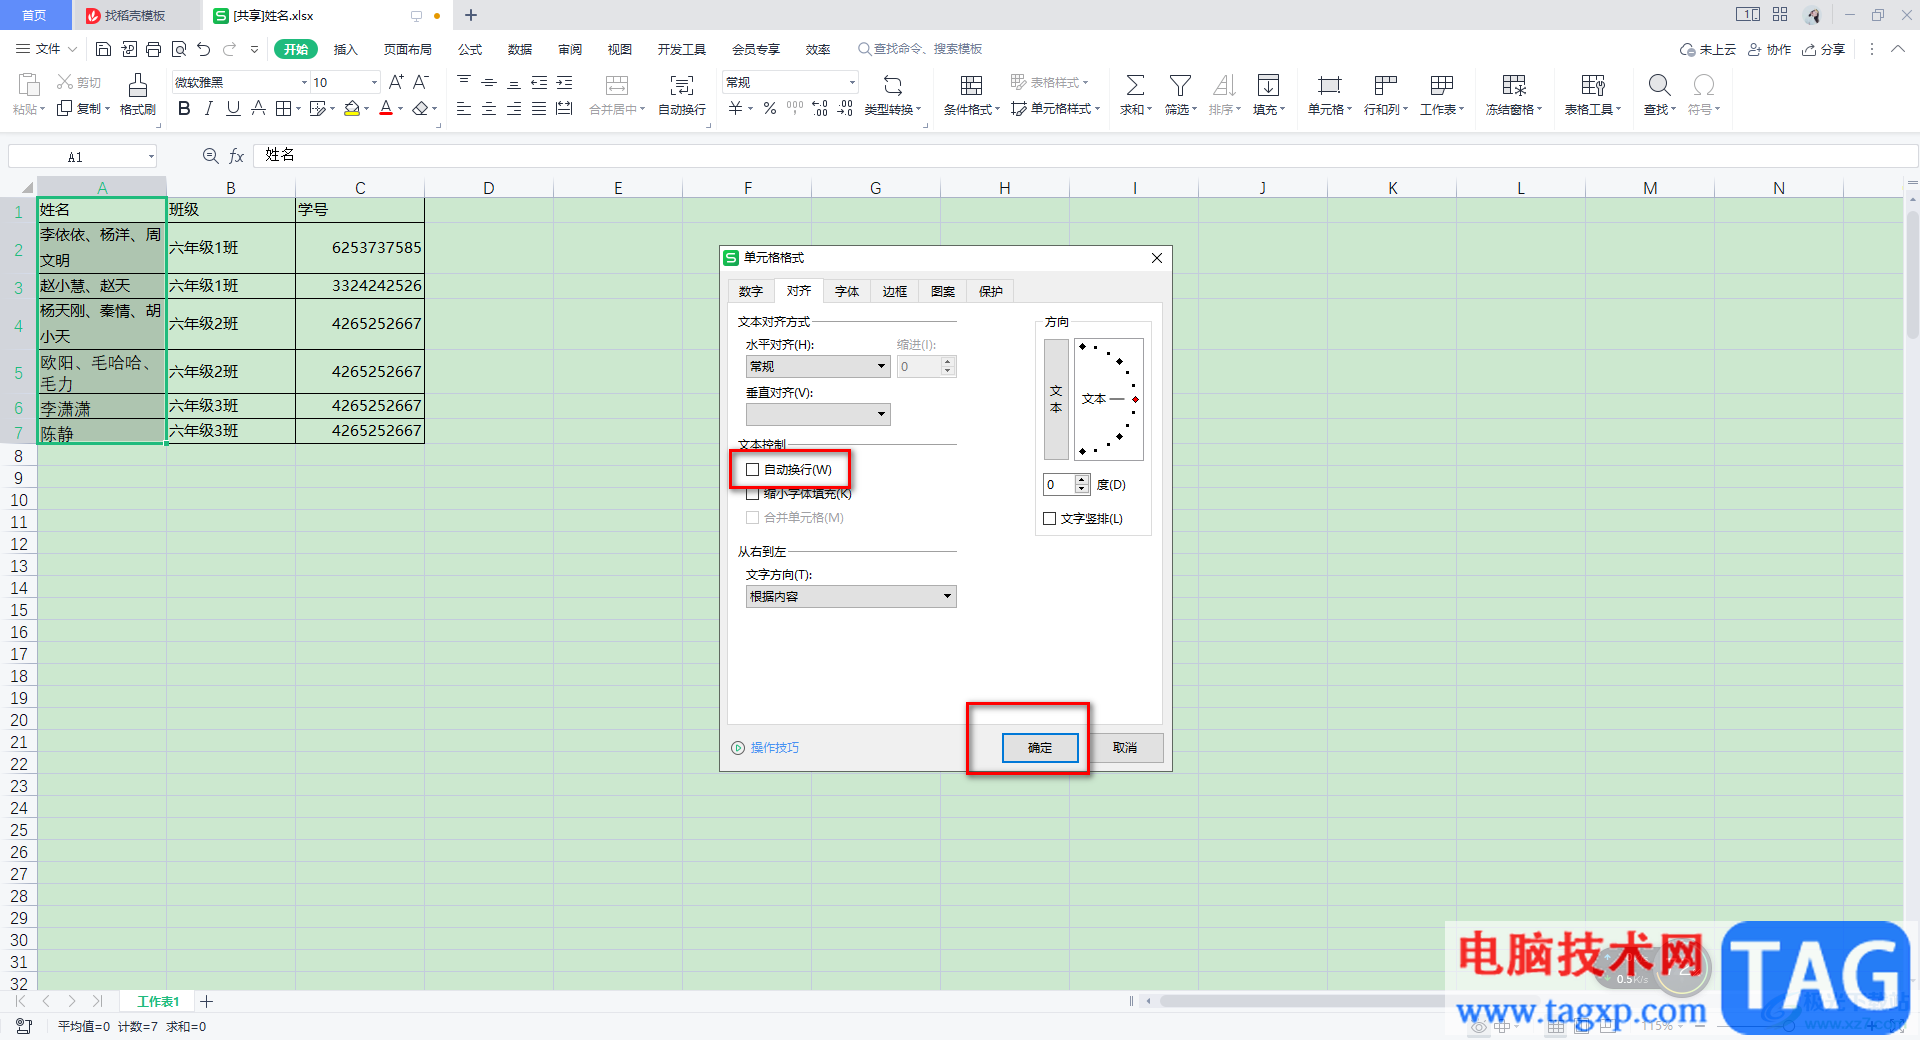Click the Undo arrow icon
Image resolution: width=1920 pixels, height=1040 pixels.
click(204, 49)
